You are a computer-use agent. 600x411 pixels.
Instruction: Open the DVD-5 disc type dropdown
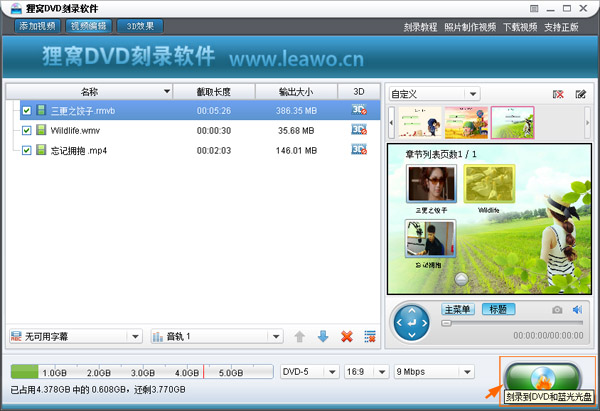332,372
